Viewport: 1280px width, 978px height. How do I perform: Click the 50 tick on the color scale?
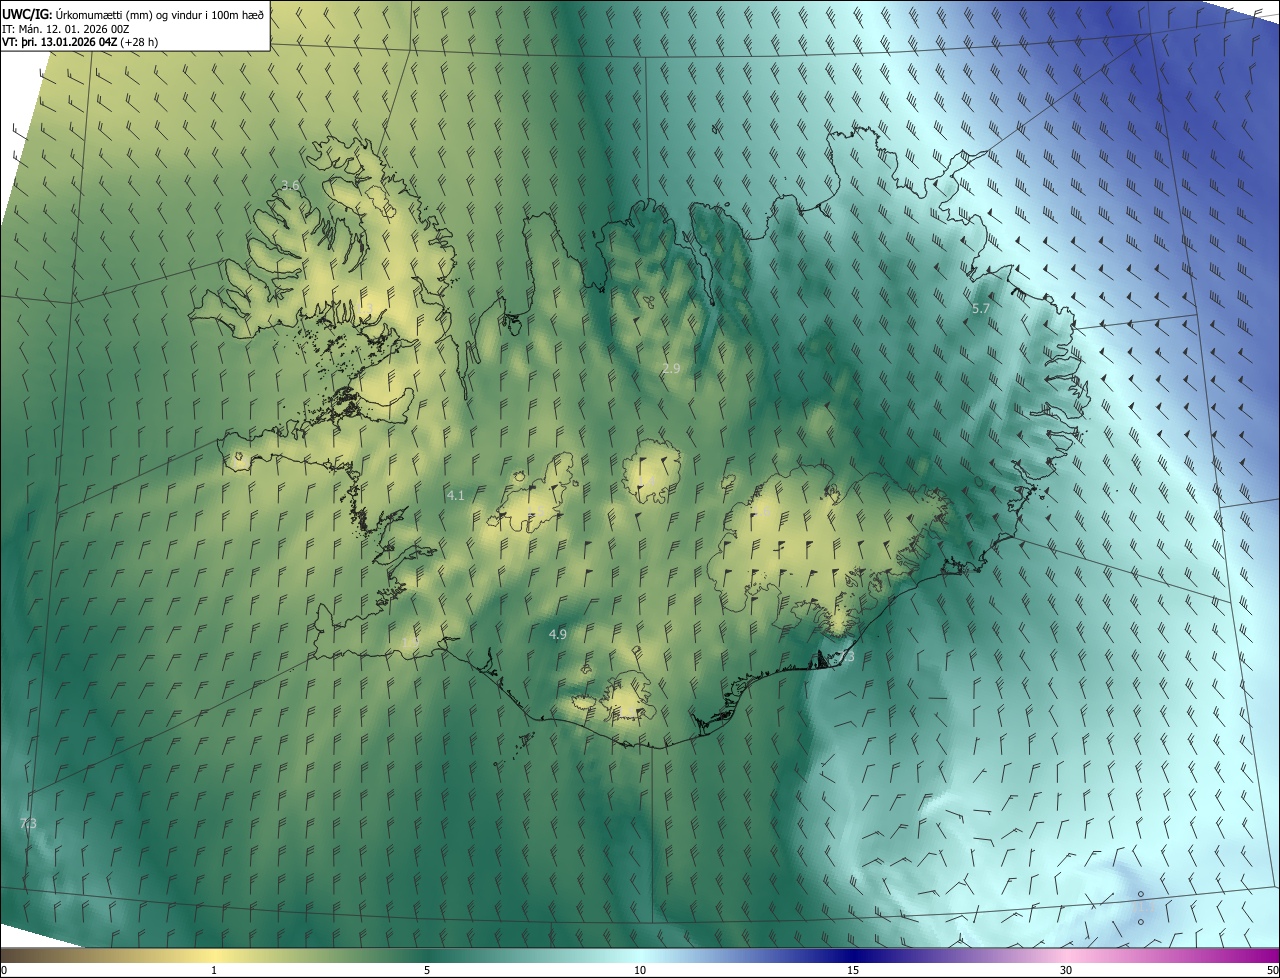[x=1271, y=970]
